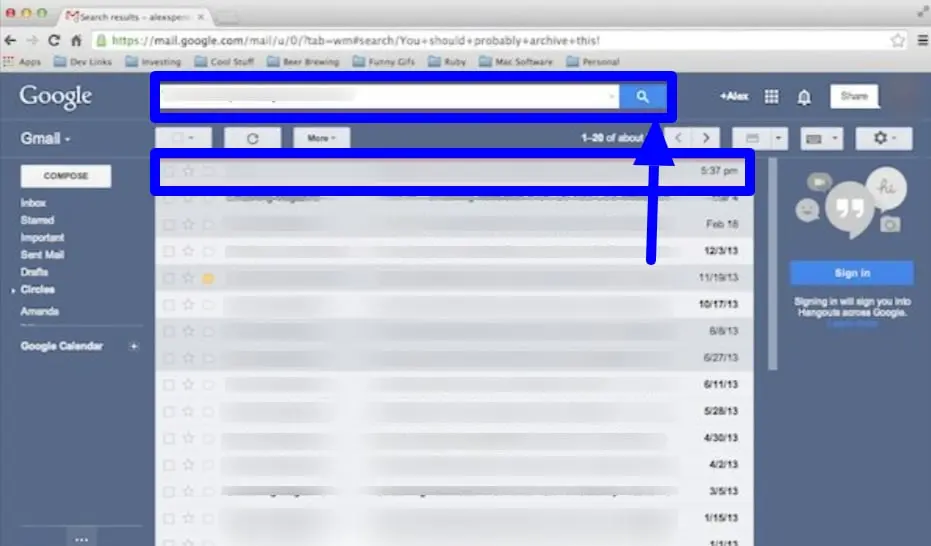Open the Gmail product dropdown
Image resolution: width=931 pixels, height=546 pixels.
(x=45, y=138)
